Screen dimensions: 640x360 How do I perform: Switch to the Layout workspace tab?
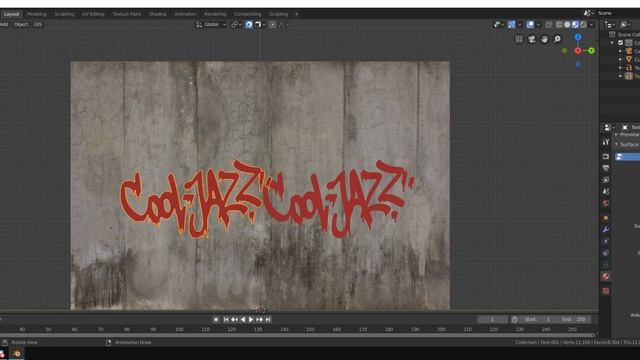point(11,14)
